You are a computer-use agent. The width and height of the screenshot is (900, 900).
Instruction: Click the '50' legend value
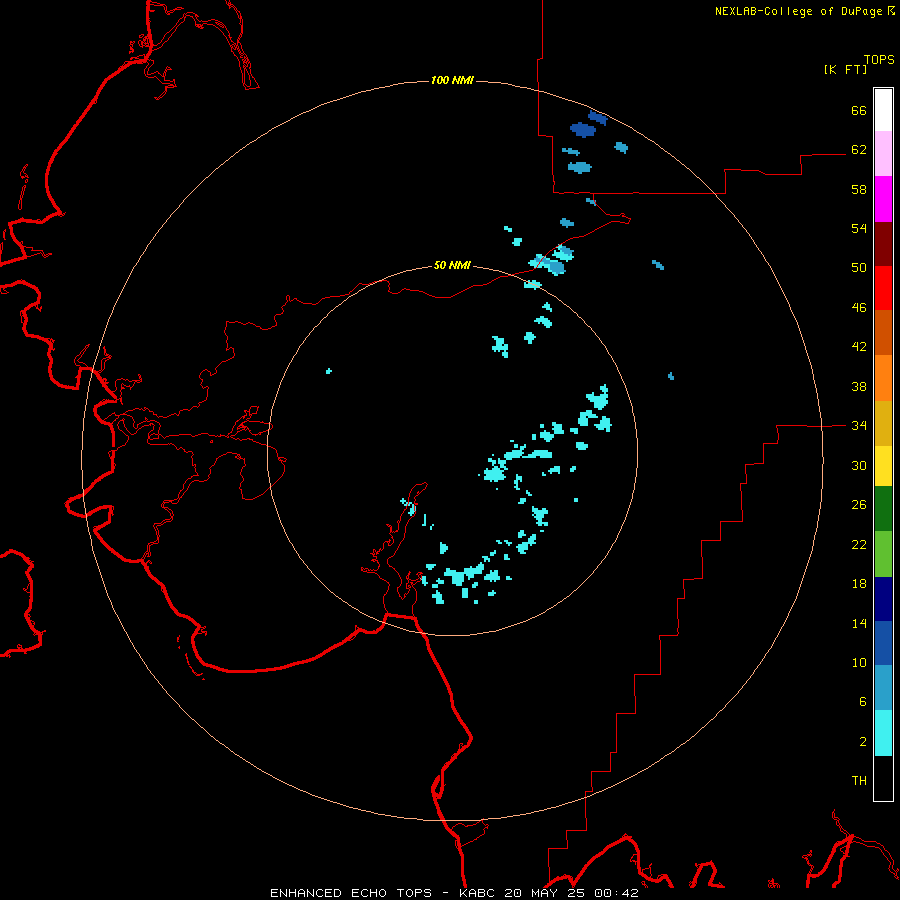859,268
